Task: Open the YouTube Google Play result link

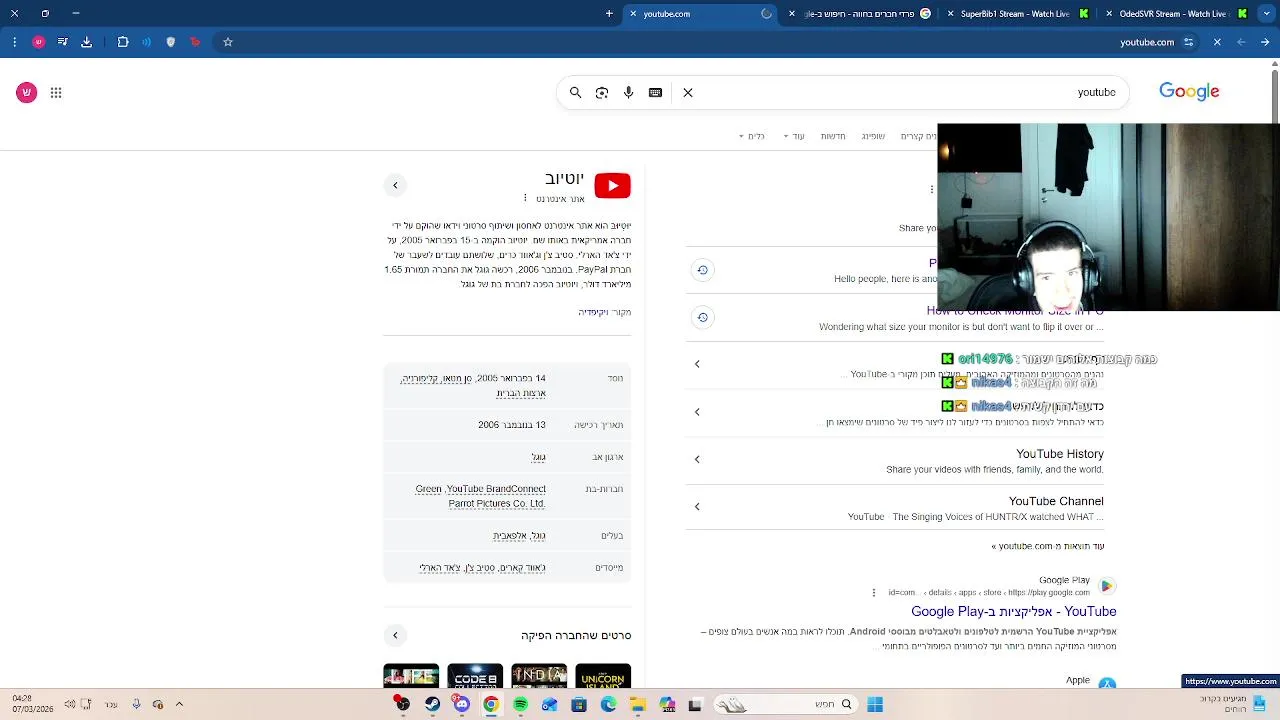Action: [x=1013, y=611]
